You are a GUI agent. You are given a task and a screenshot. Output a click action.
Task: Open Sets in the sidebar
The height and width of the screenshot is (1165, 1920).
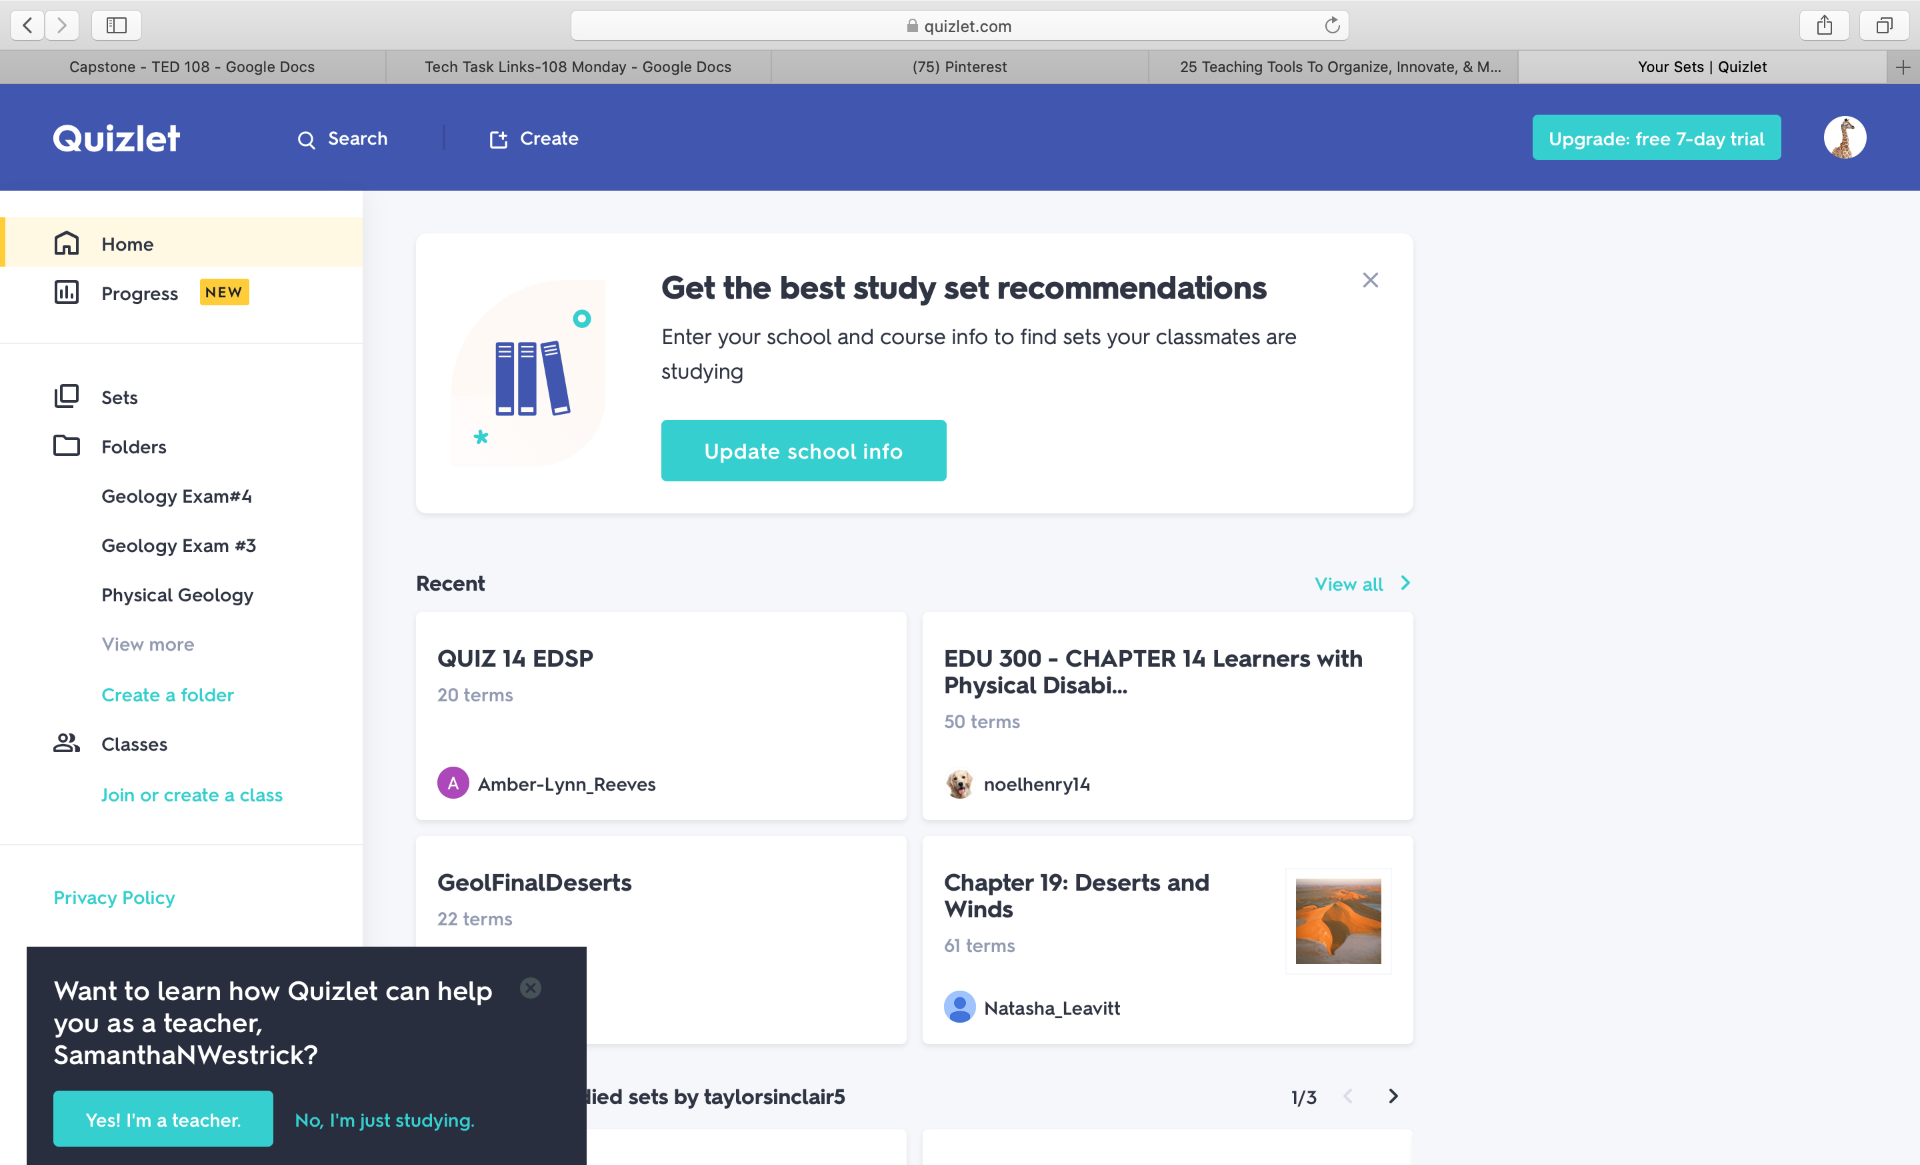[119, 397]
